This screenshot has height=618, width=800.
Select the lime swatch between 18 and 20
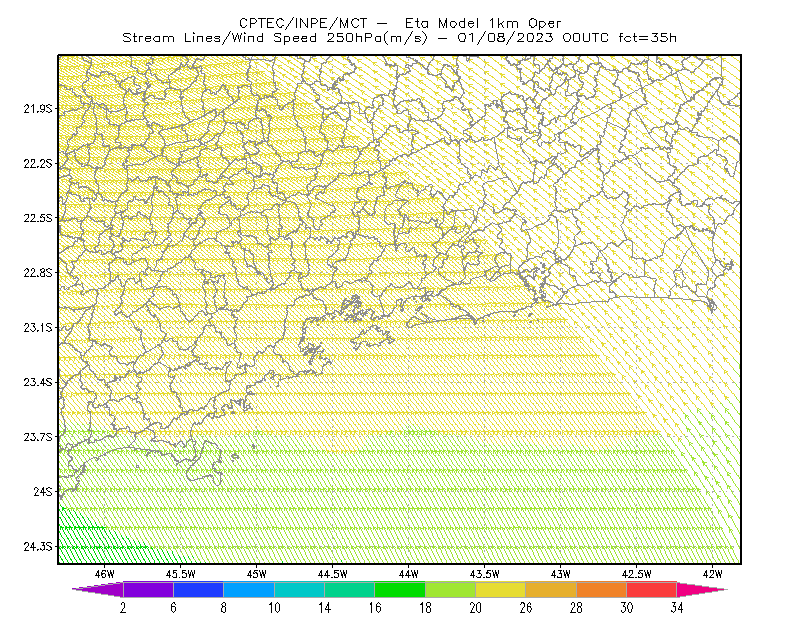pos(451,589)
